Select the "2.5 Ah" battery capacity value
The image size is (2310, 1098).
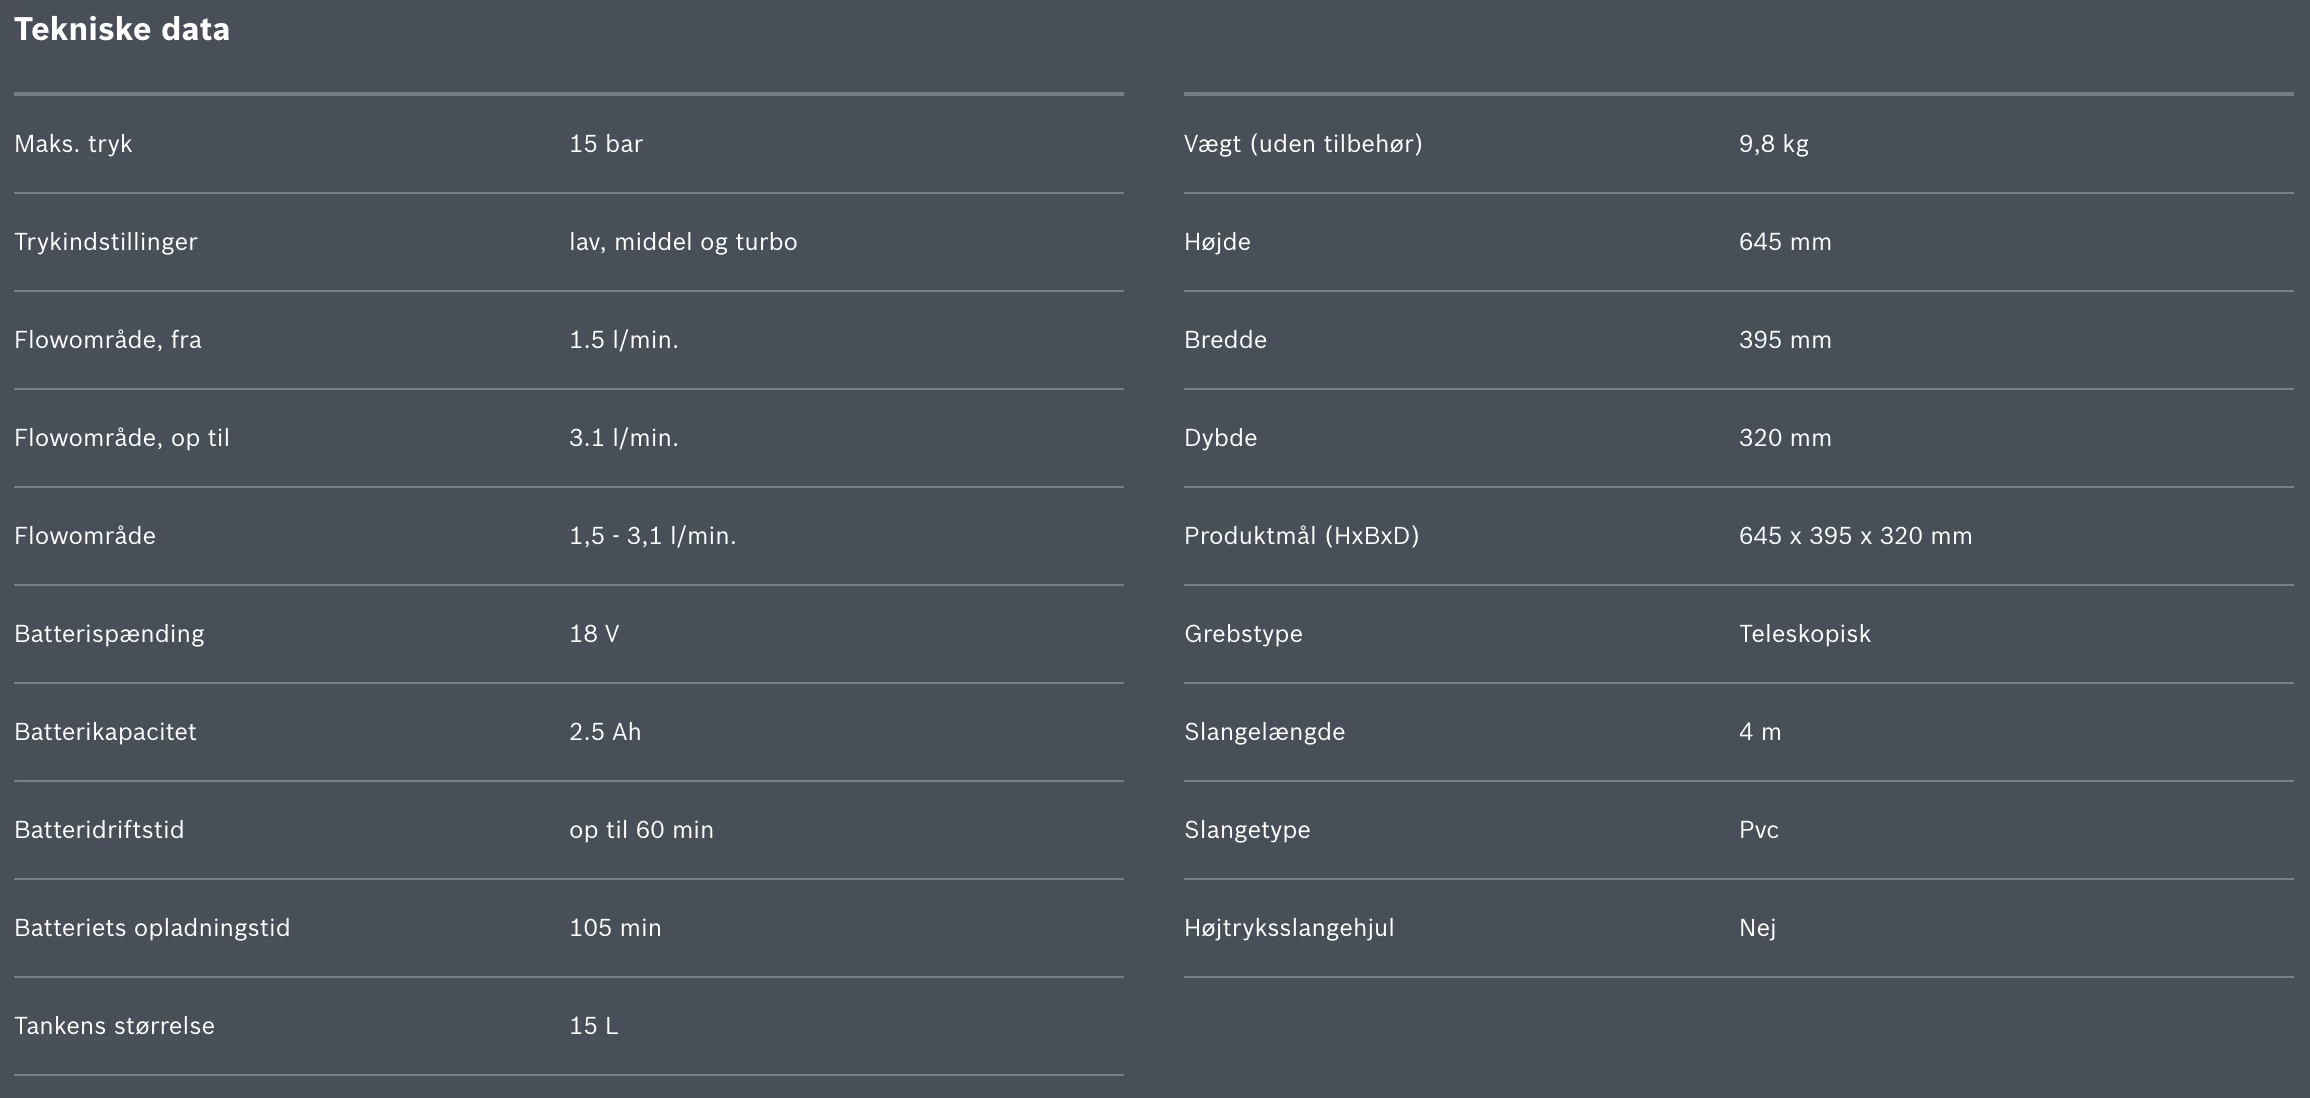[x=605, y=732]
